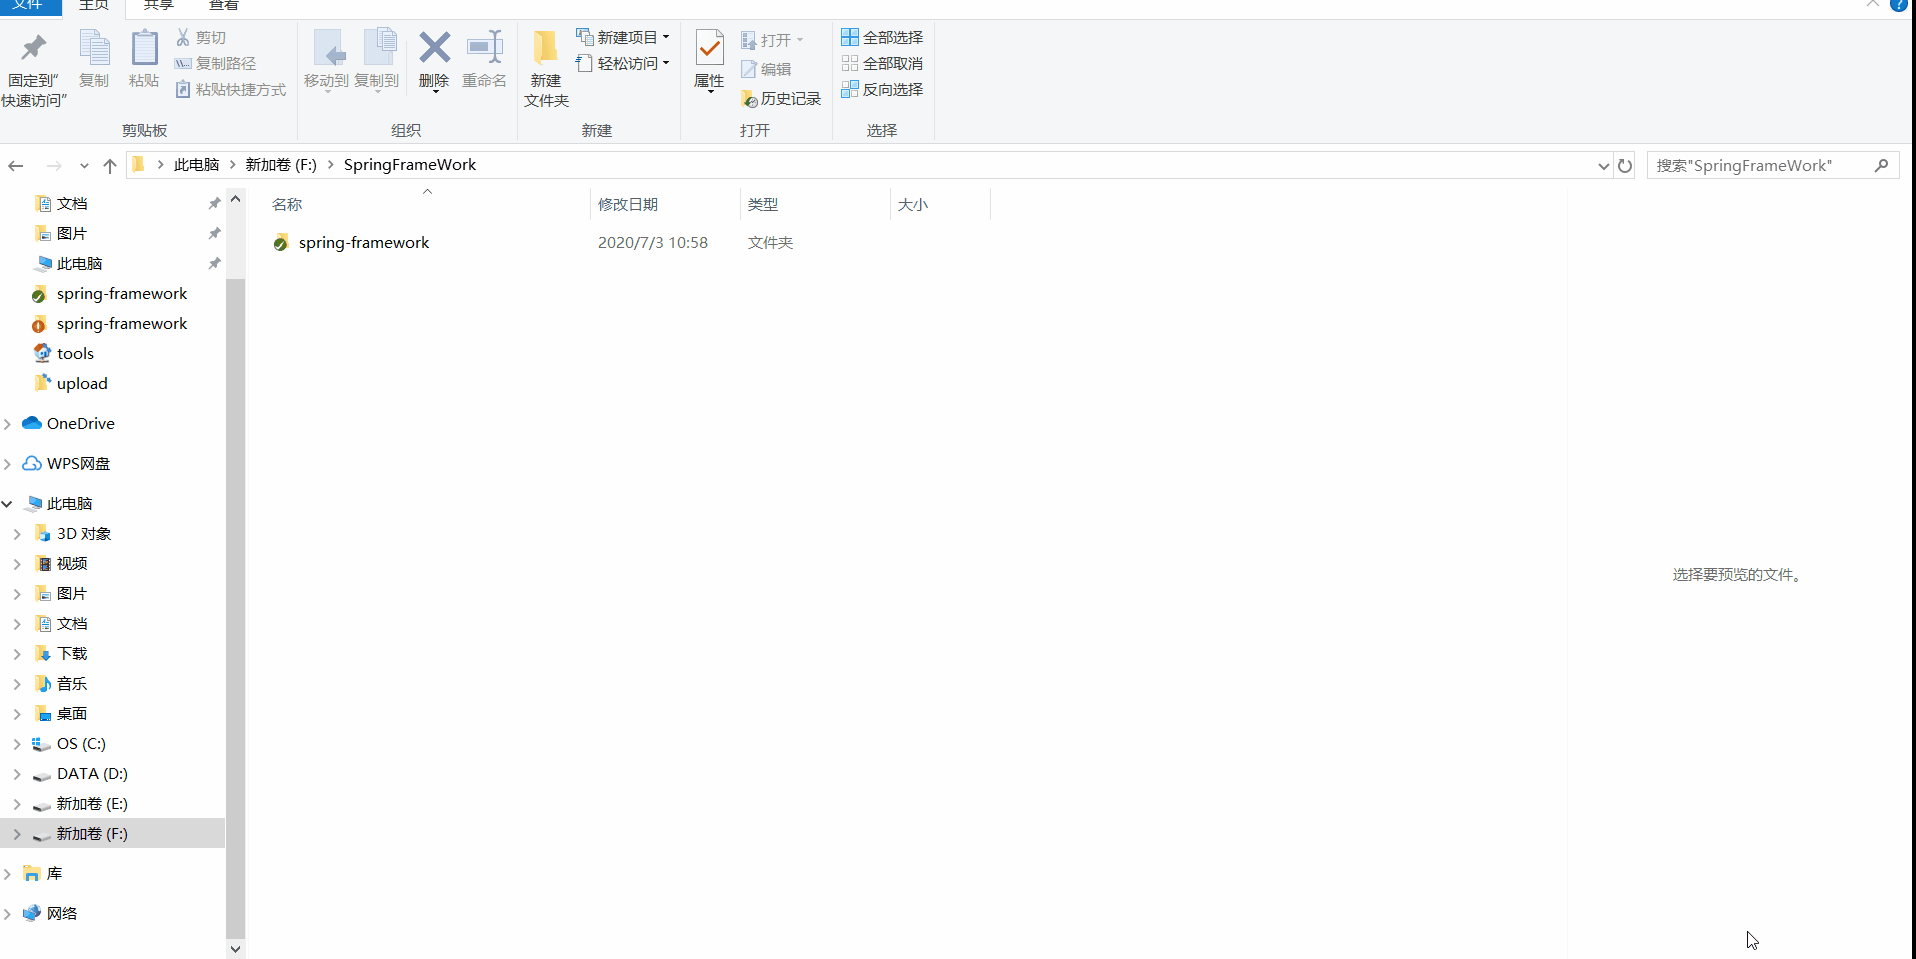The height and width of the screenshot is (959, 1916).
Task: Click Select all (全部选择)
Action: coord(882,37)
